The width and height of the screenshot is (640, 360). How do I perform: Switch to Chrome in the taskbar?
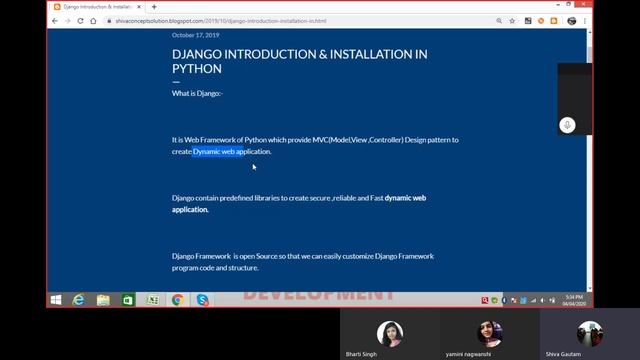178,300
